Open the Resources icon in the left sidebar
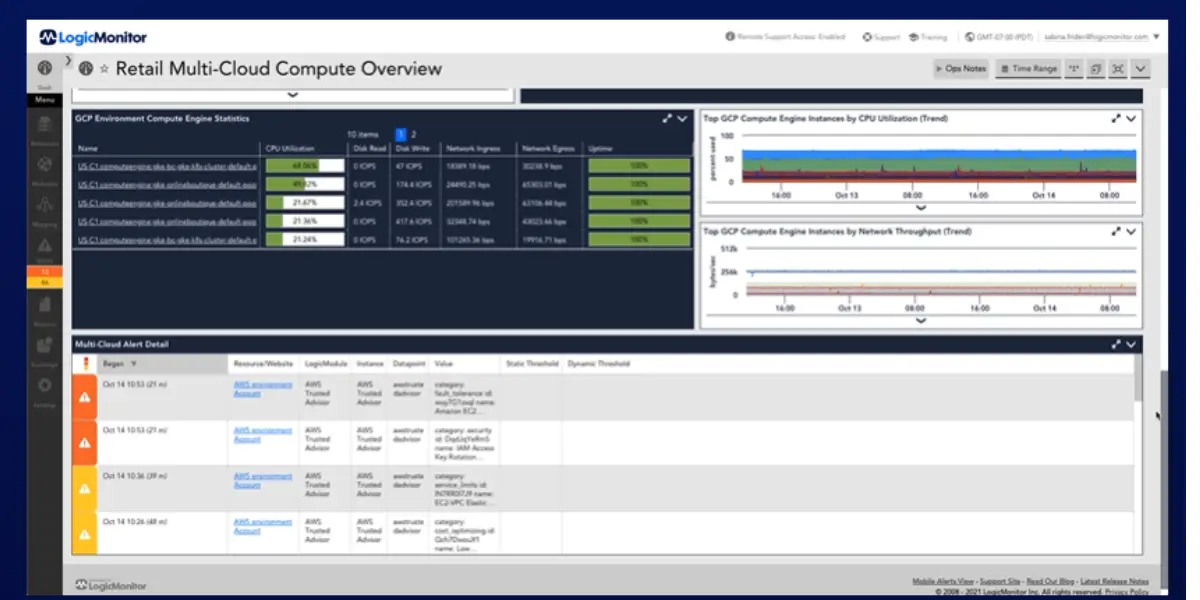The height and width of the screenshot is (600, 1200). tap(45, 125)
